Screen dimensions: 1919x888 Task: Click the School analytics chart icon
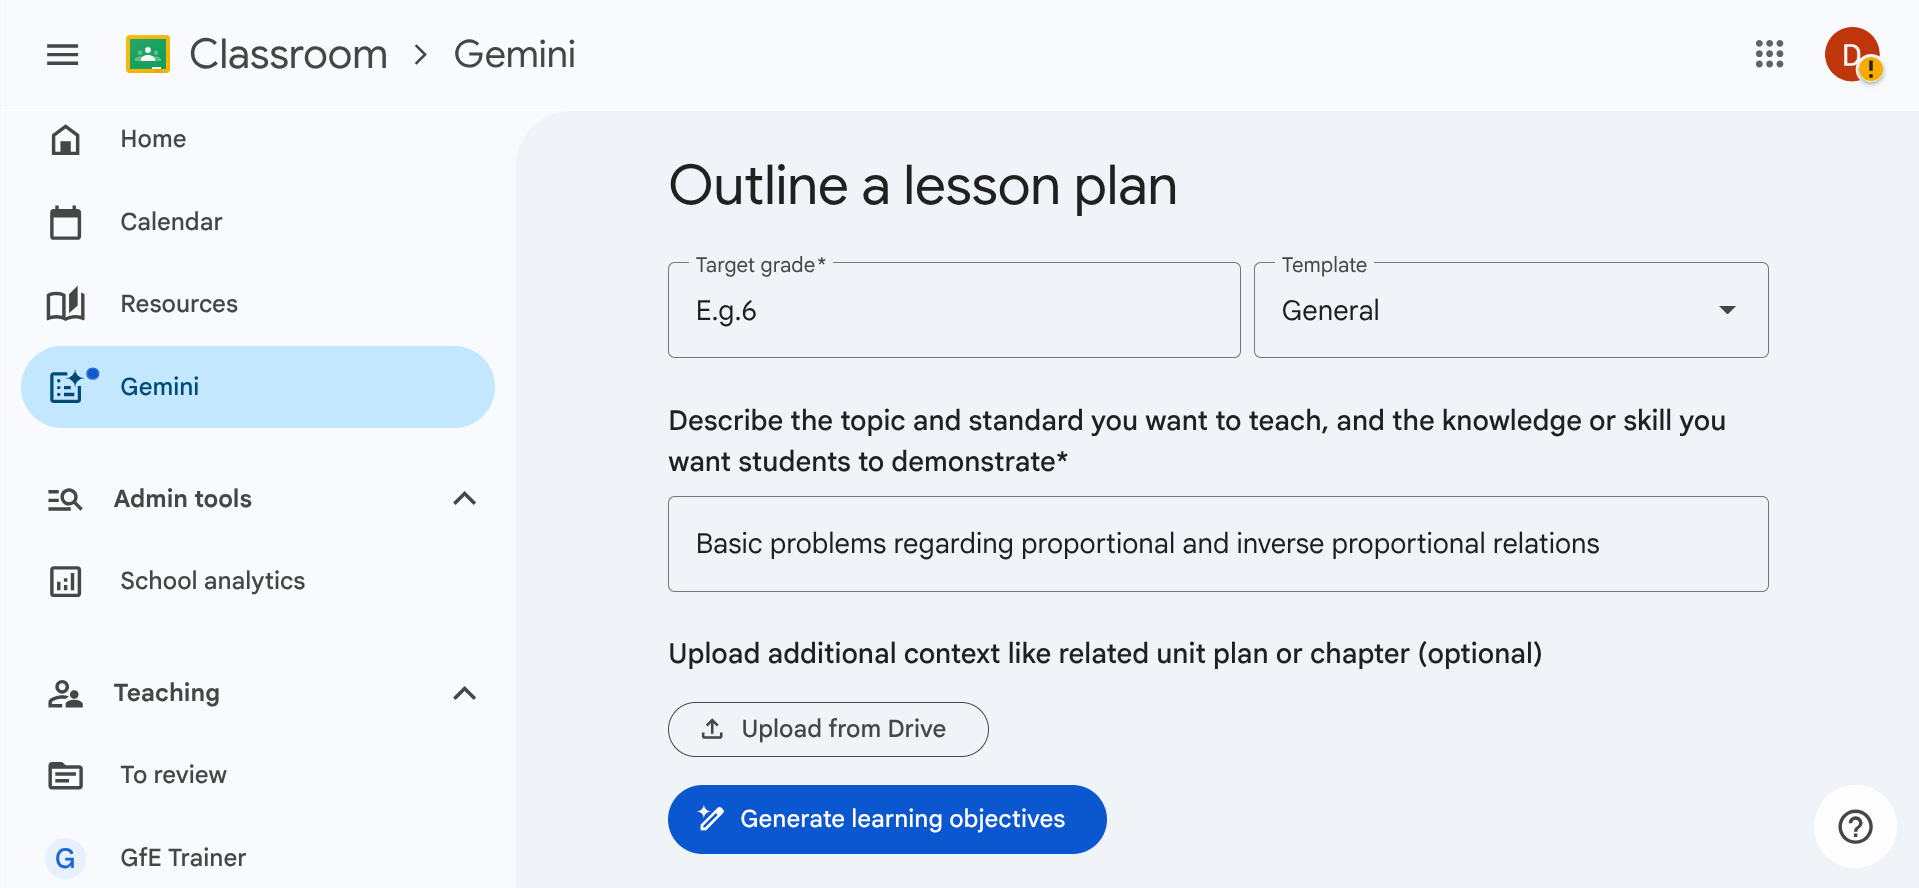(x=66, y=581)
